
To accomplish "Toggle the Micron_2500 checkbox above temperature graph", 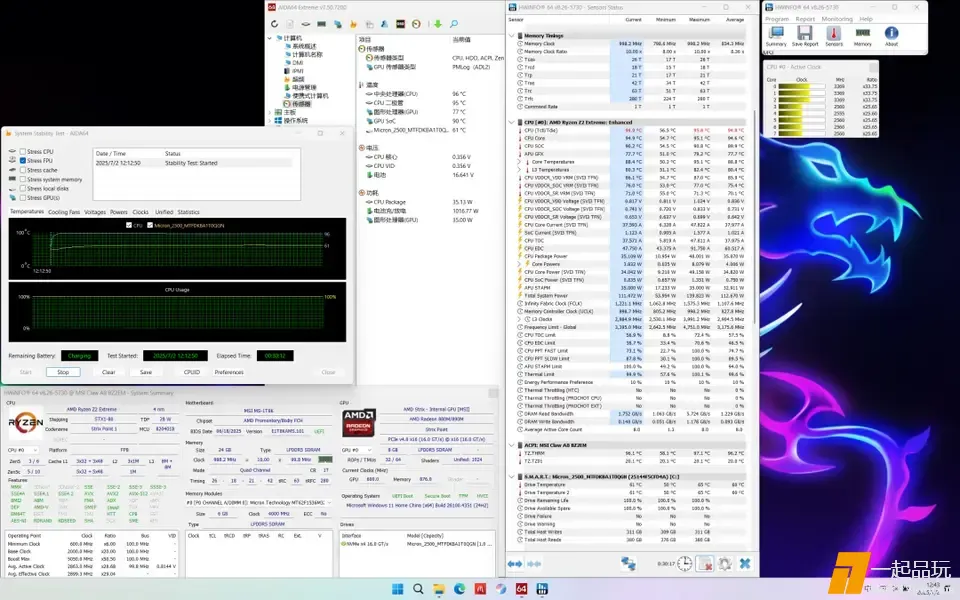I will click(150, 225).
